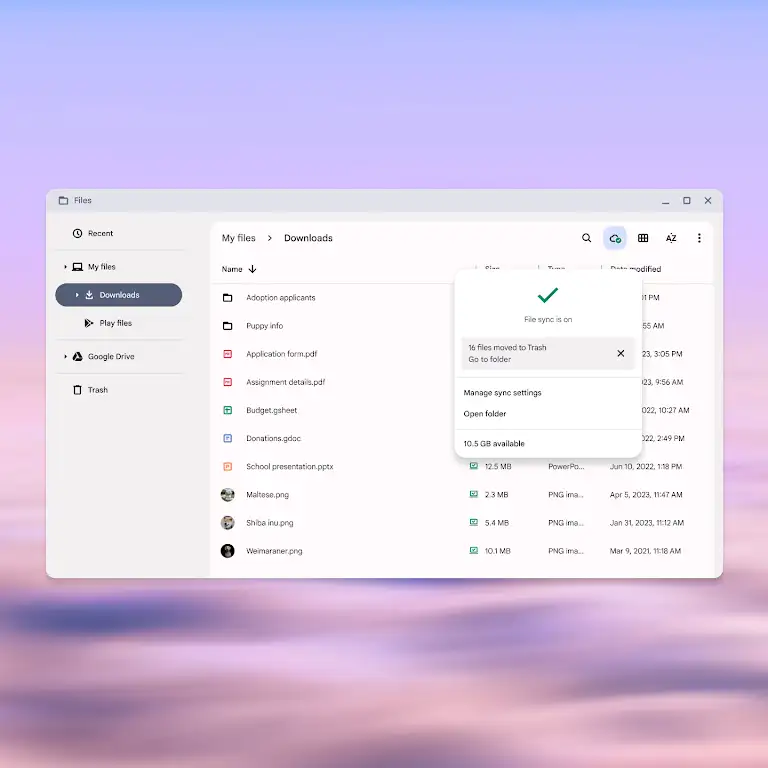This screenshot has height=768, width=768.
Task: Go to My files breadcrumb
Action: pos(239,238)
